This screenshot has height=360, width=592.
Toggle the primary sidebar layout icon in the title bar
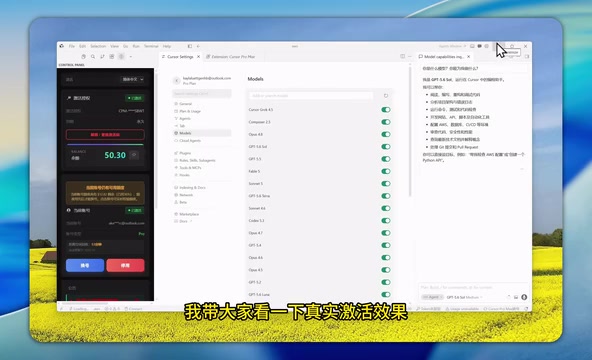point(190,46)
